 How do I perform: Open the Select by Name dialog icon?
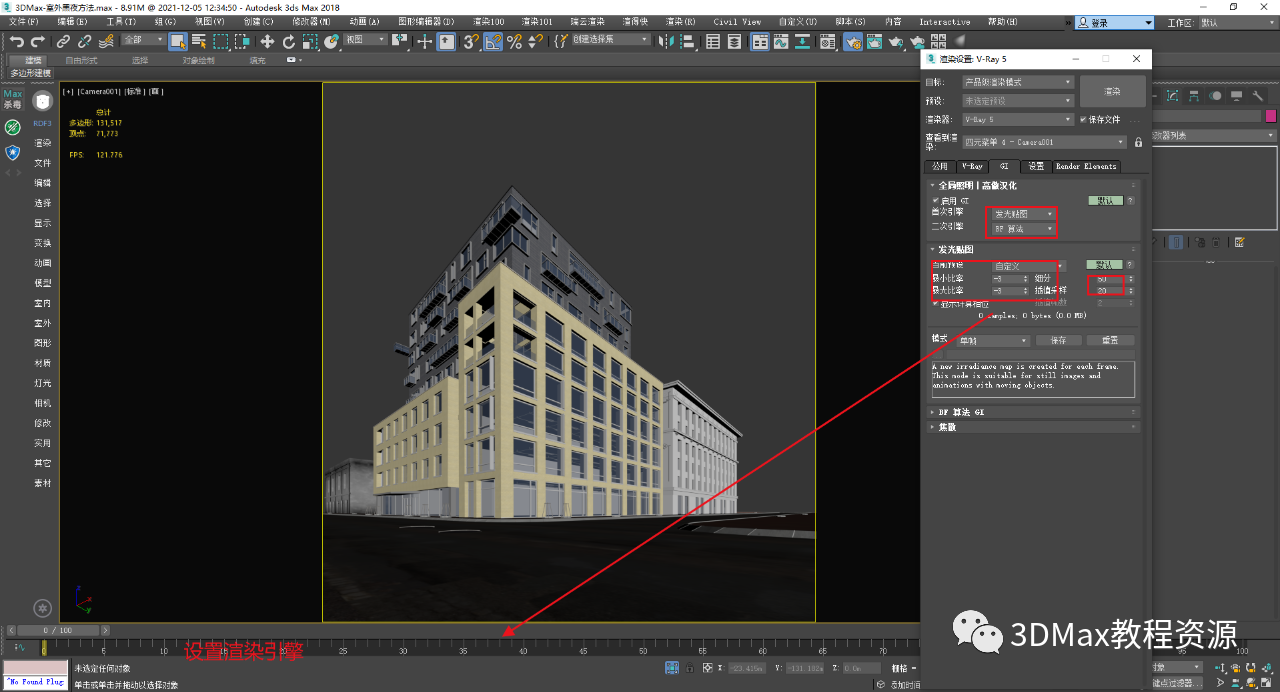point(197,42)
